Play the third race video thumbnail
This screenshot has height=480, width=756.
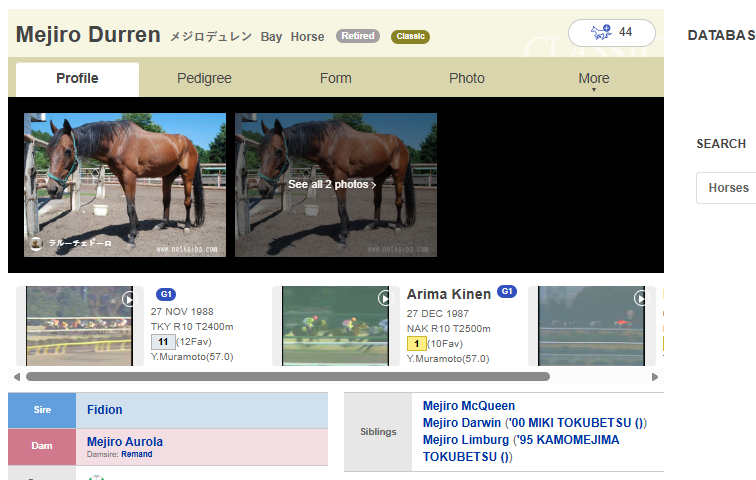pyautogui.click(x=592, y=326)
